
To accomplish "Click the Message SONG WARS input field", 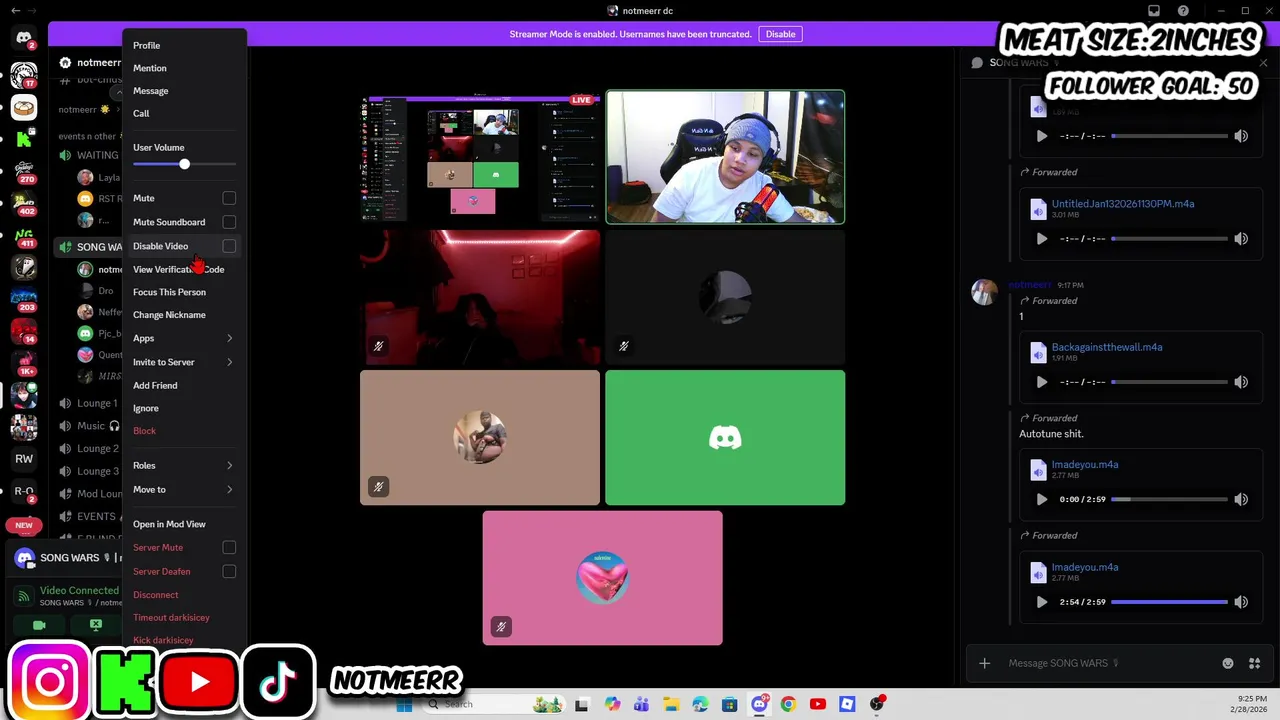I will coord(1110,663).
